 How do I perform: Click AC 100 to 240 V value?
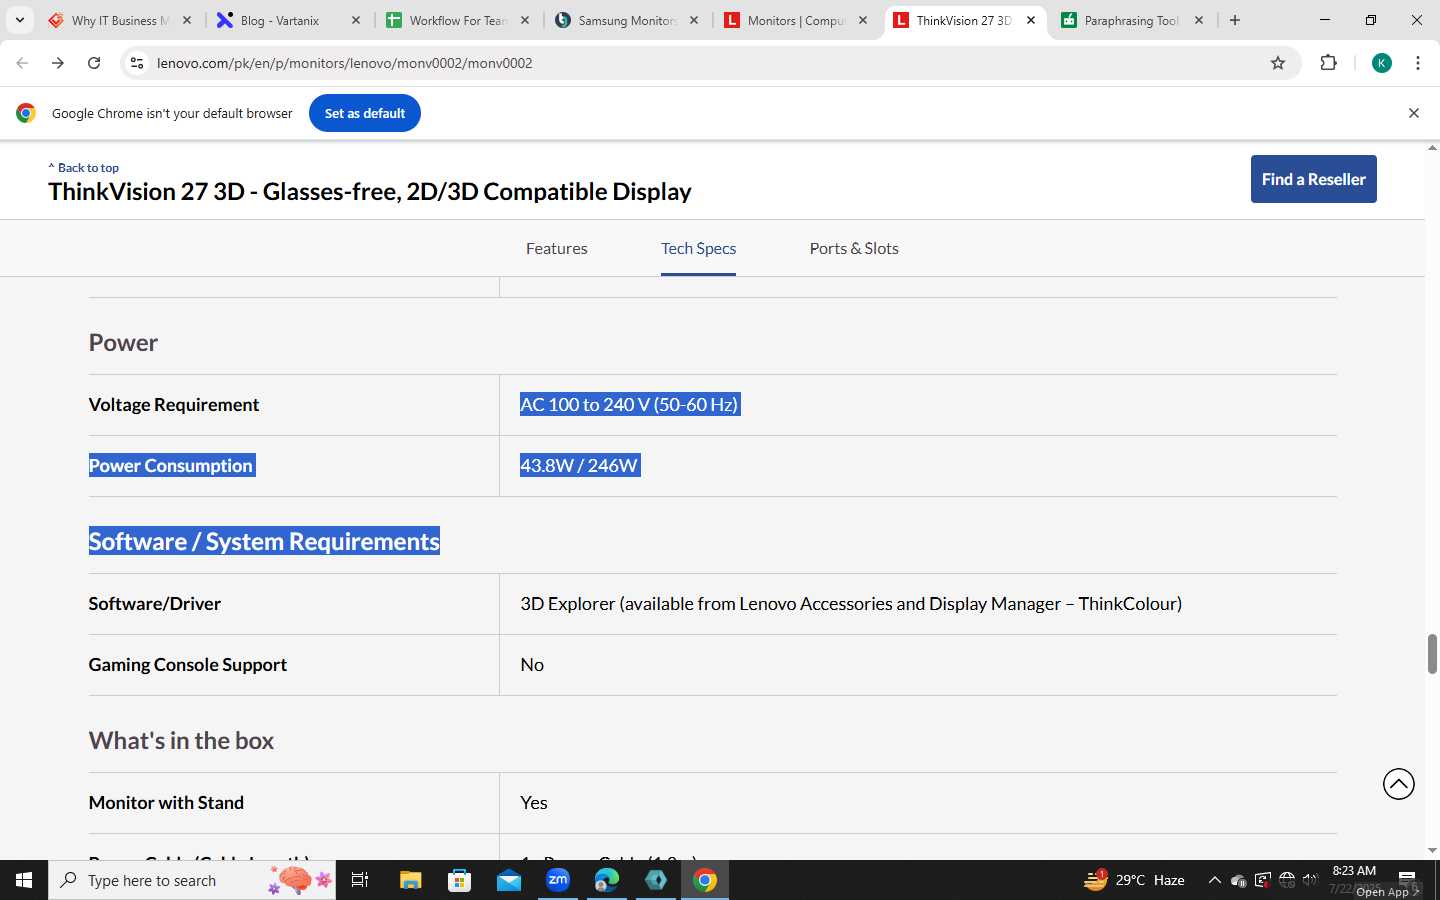pos(630,404)
